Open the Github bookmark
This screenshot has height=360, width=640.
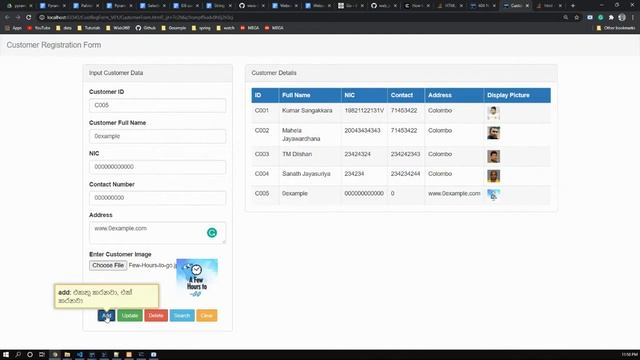146,28
